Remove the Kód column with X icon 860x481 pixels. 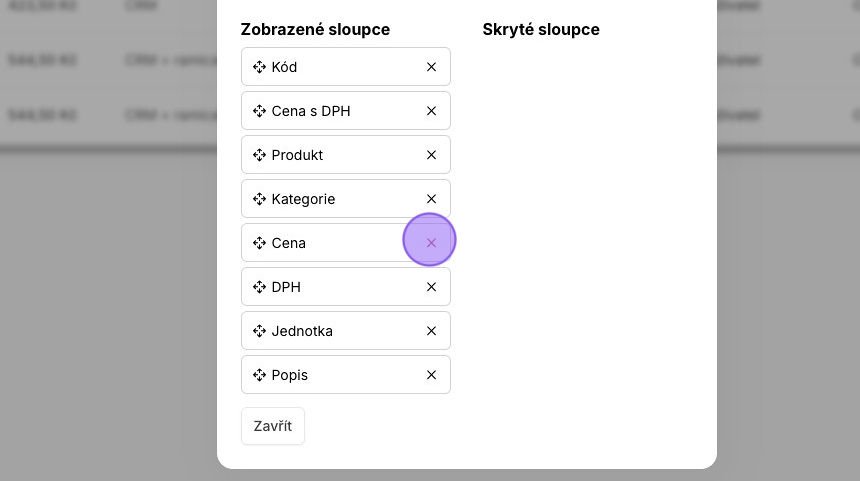click(x=431, y=67)
